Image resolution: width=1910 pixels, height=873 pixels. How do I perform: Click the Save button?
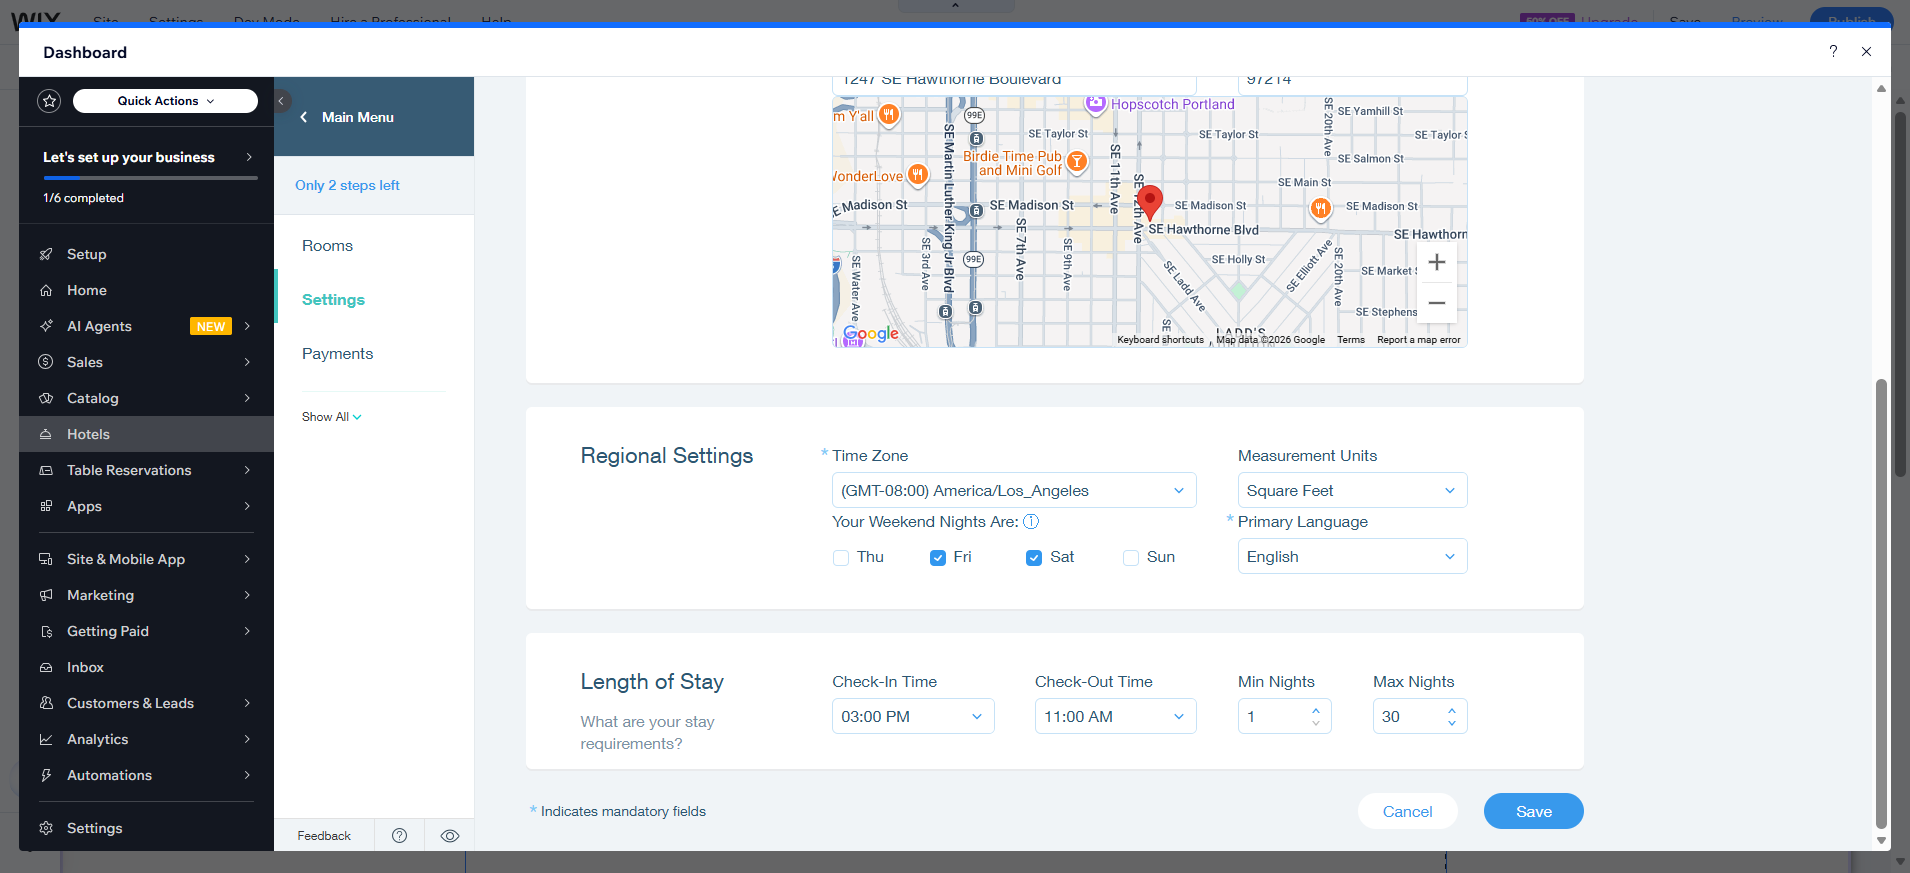click(1533, 811)
